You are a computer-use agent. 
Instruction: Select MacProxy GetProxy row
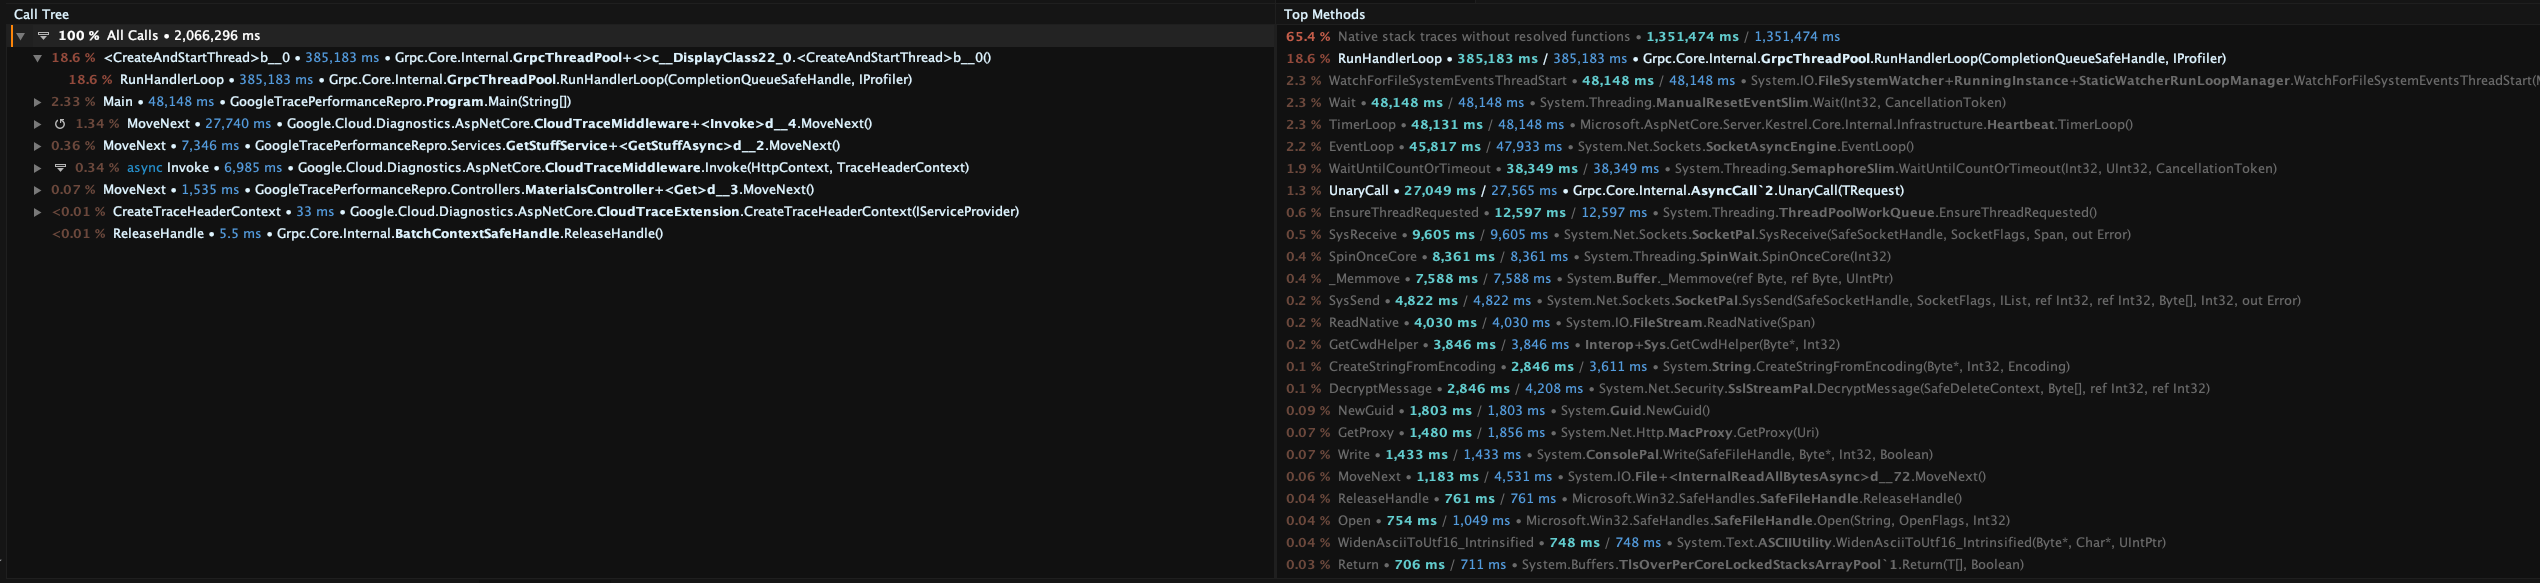point(1908,433)
